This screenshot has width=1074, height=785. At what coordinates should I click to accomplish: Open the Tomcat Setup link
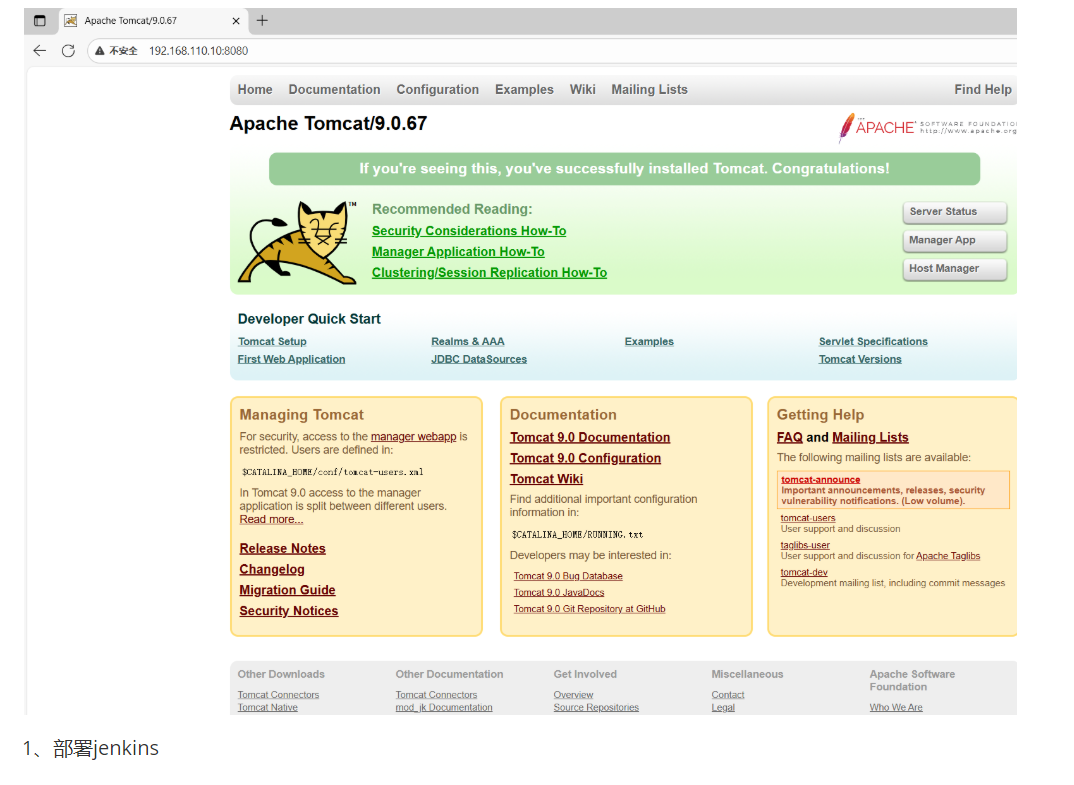click(x=272, y=342)
